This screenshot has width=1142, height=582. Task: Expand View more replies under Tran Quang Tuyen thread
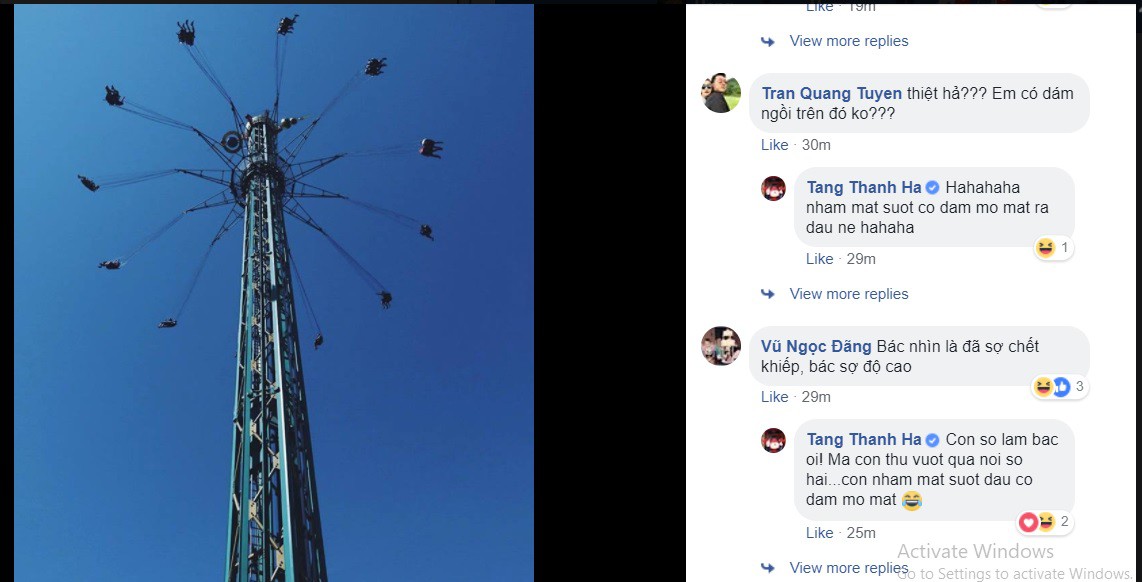pos(848,294)
